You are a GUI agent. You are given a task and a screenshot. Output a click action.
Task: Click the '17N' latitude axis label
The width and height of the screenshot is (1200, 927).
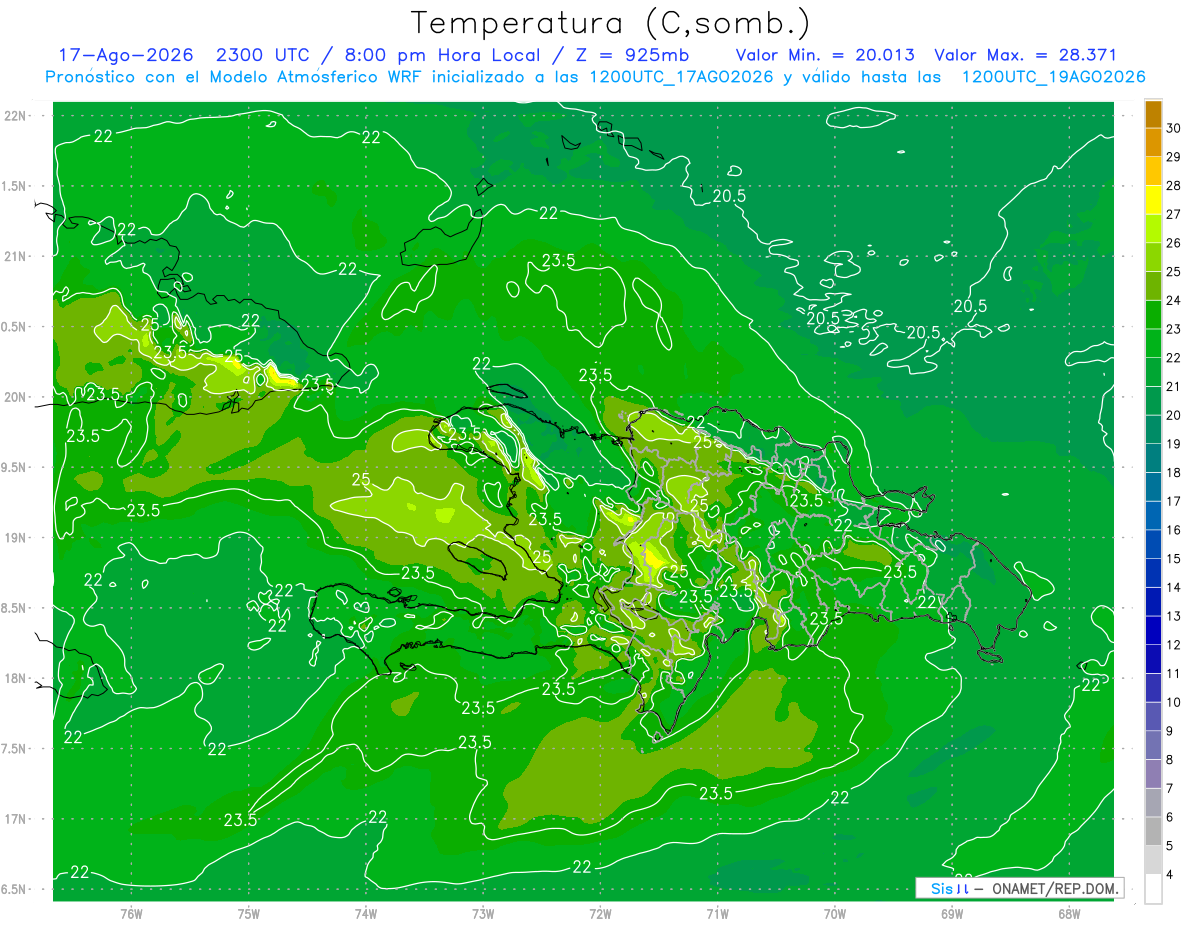click(x=14, y=820)
